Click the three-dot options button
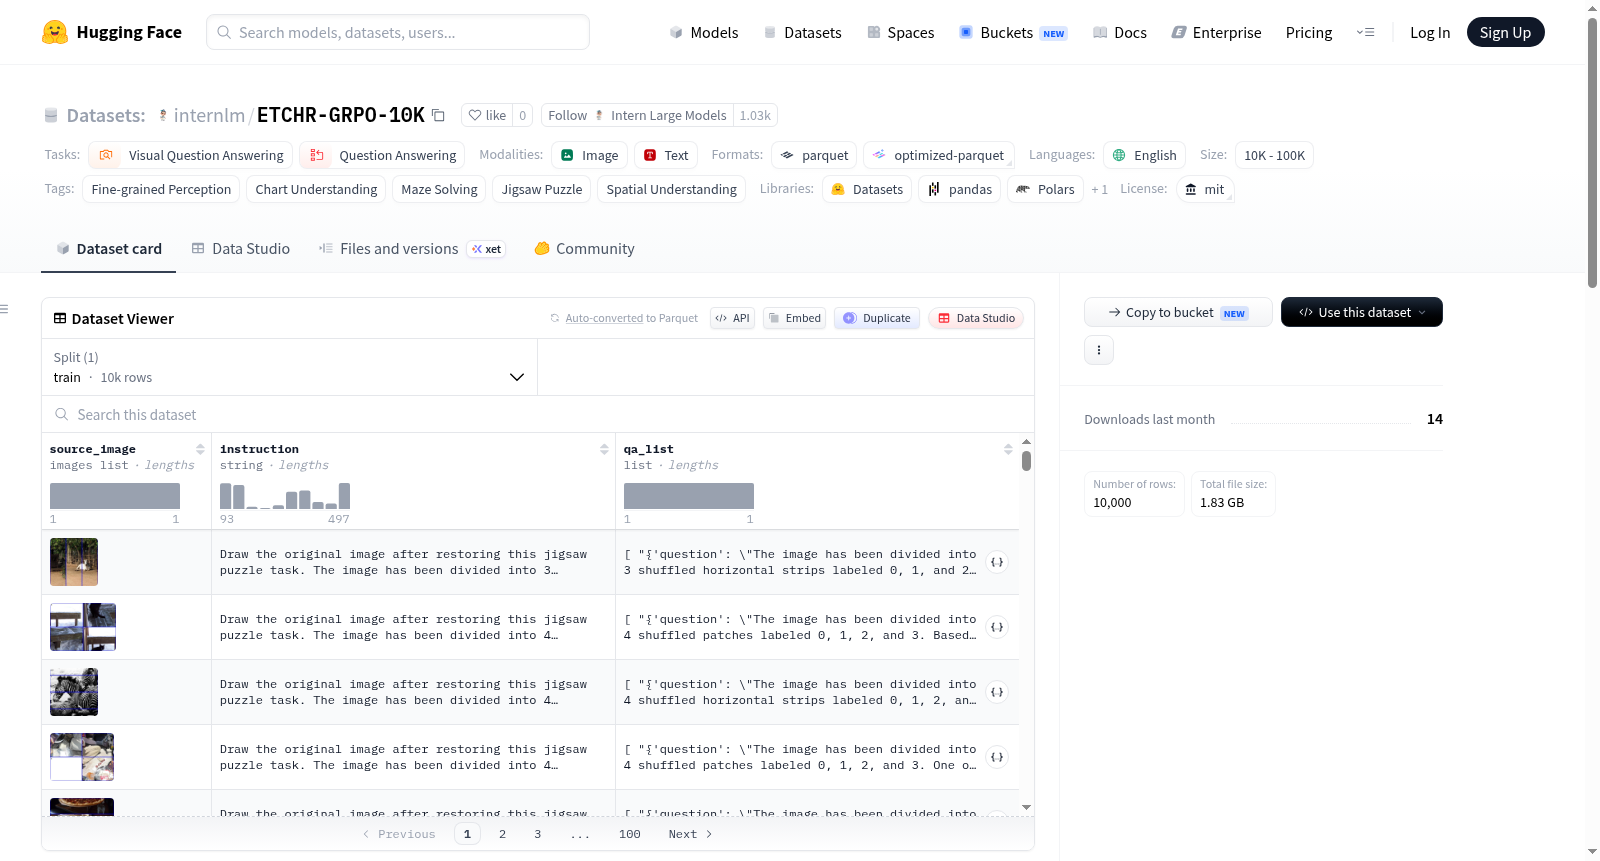 (x=1099, y=350)
